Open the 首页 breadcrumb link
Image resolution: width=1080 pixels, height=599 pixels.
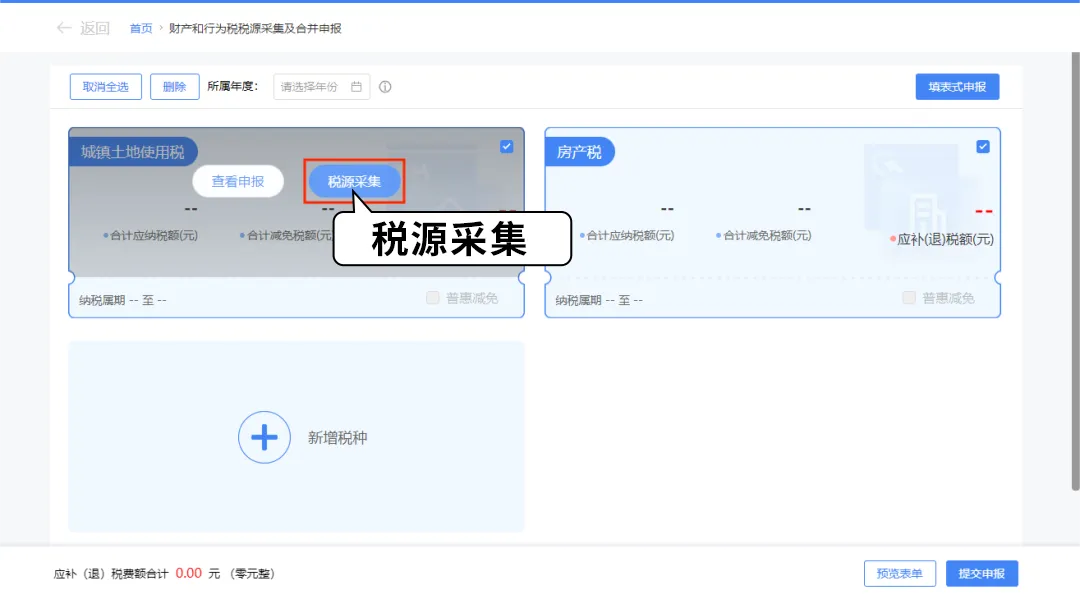pos(141,28)
